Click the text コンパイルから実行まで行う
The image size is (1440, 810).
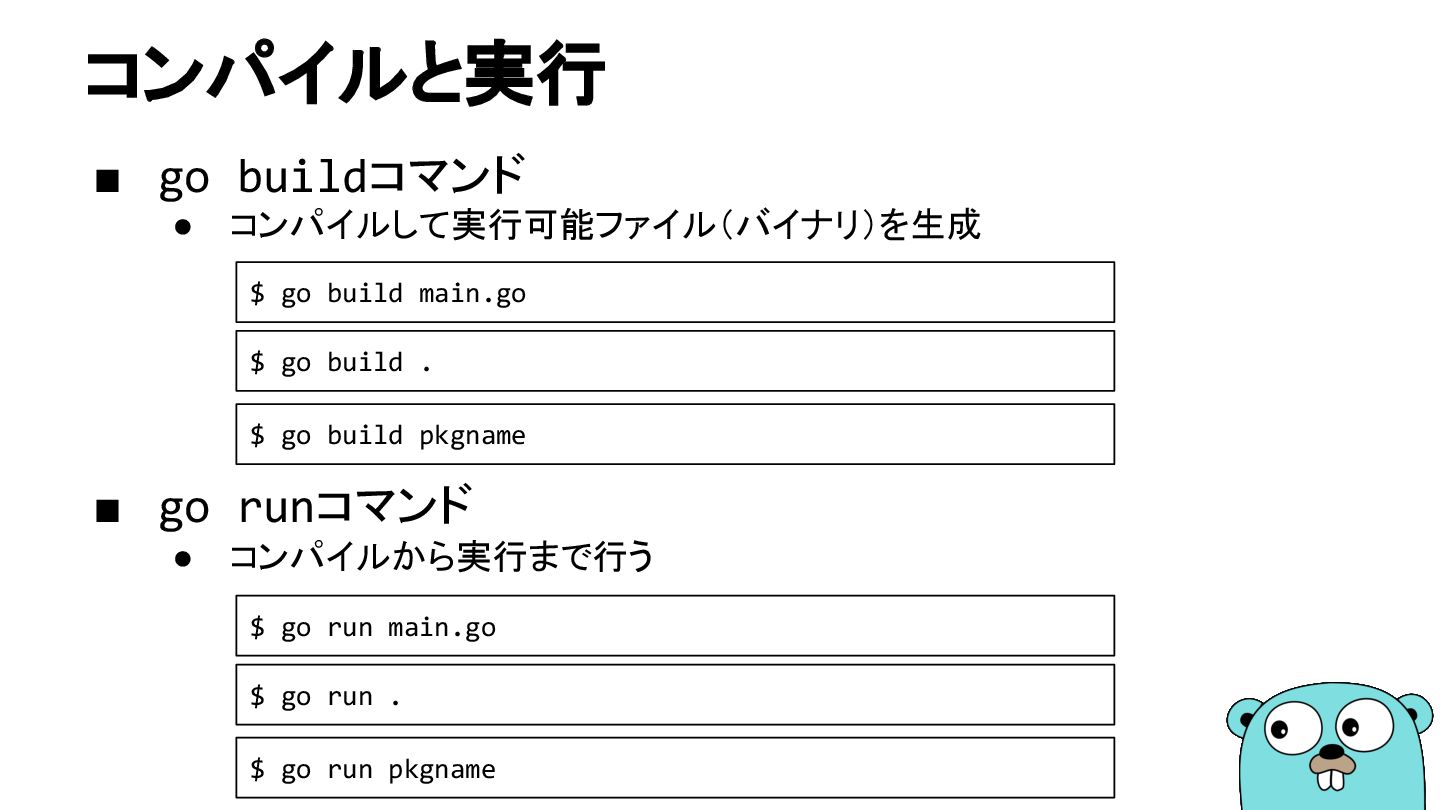click(442, 557)
